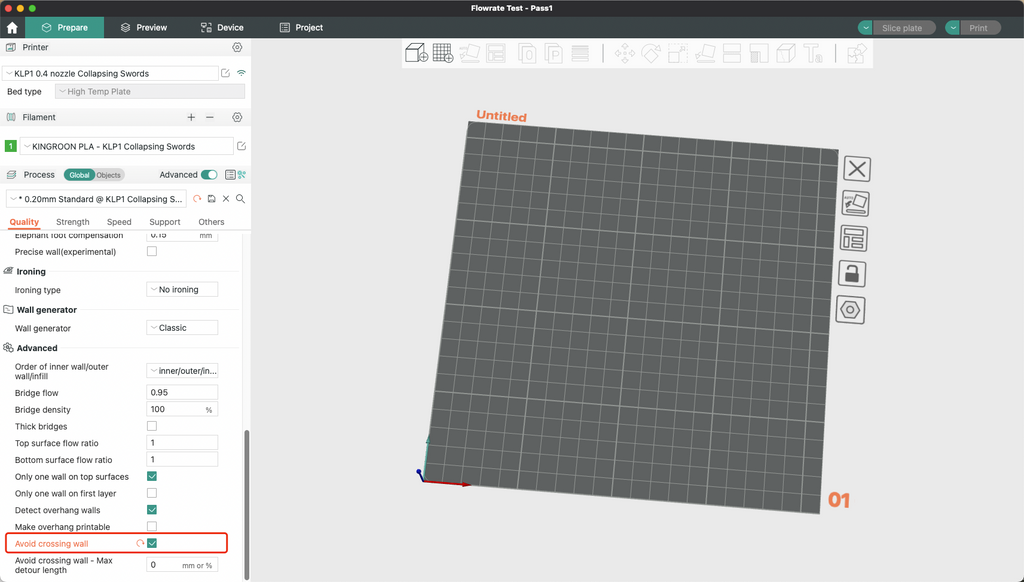1024x582 pixels.
Task: Disable the Advanced mode toggle
Action: 209,175
